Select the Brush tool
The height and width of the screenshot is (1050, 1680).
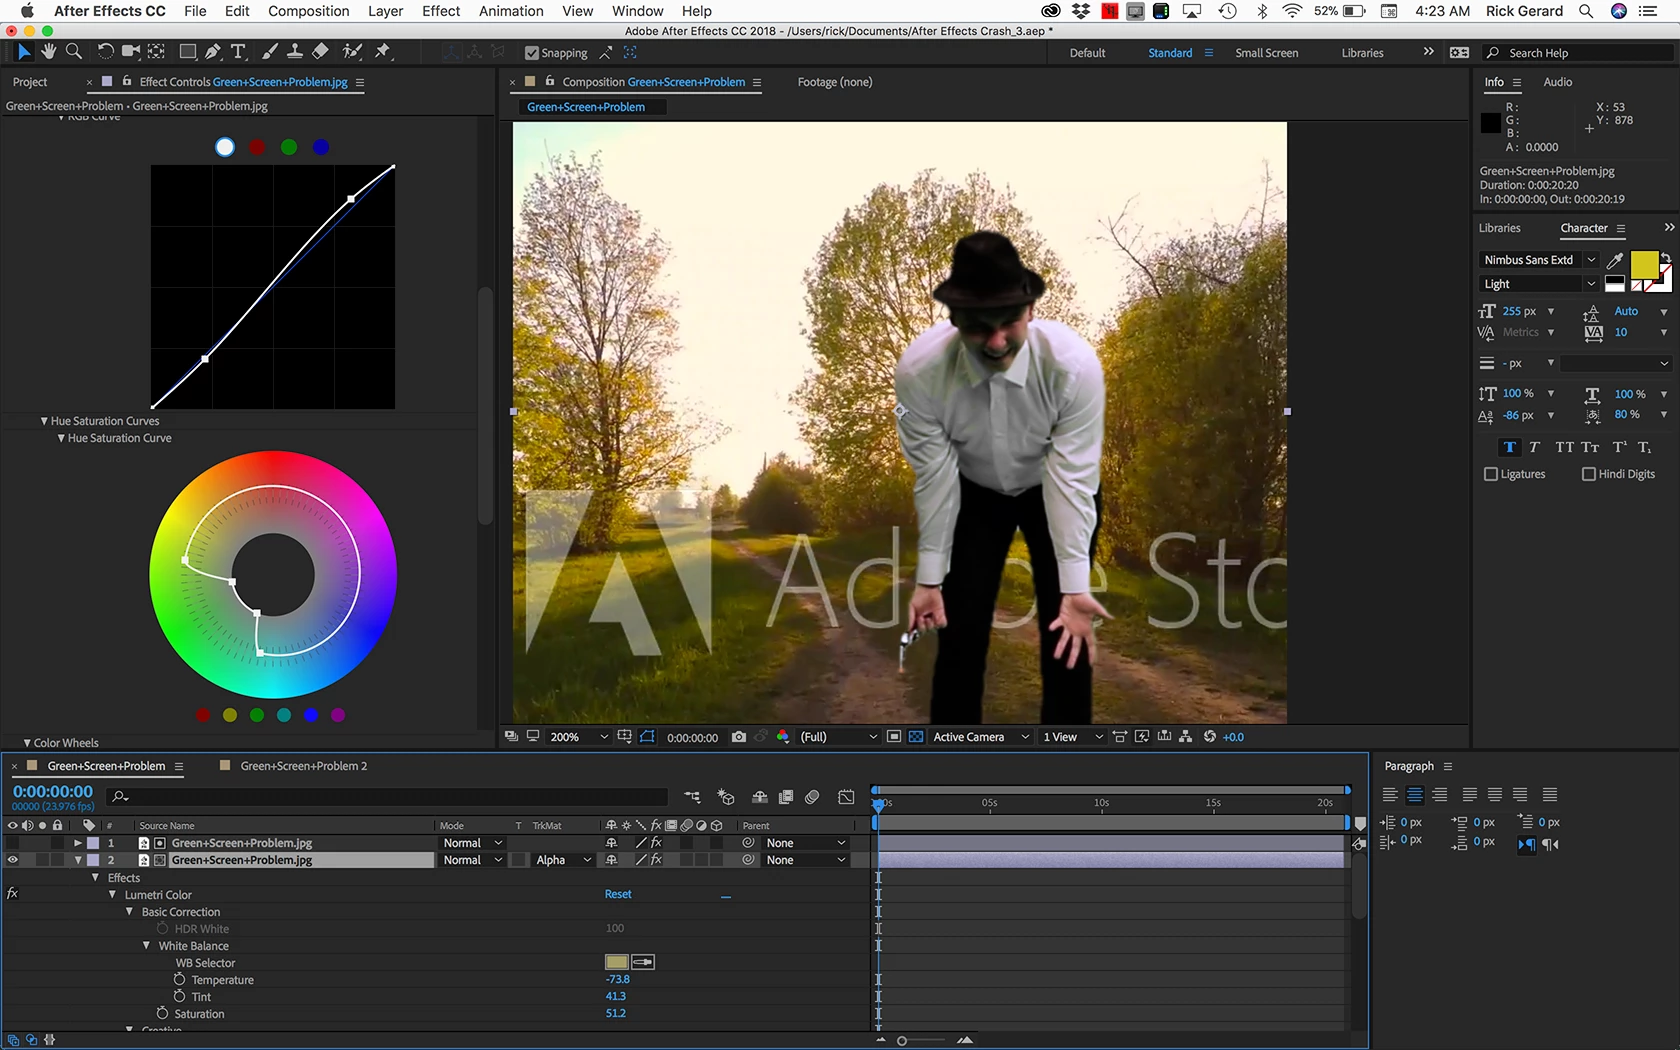(x=270, y=51)
